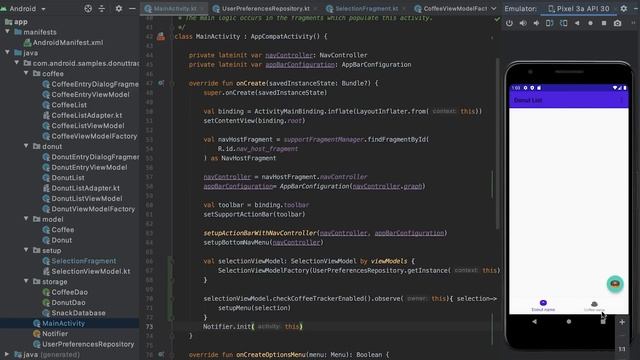The width and height of the screenshot is (640, 360).
Task: Switch to the UserPreferencesRepository.kt tab
Action: (265, 9)
